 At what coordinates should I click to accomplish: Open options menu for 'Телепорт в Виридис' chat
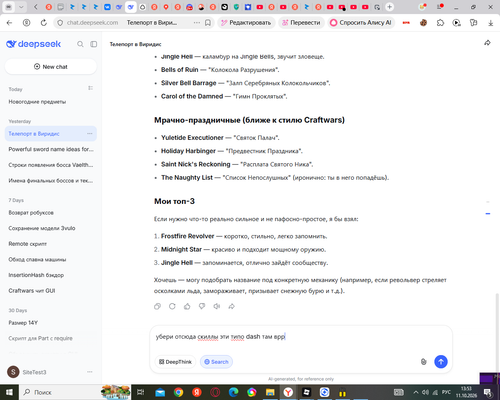(90, 134)
